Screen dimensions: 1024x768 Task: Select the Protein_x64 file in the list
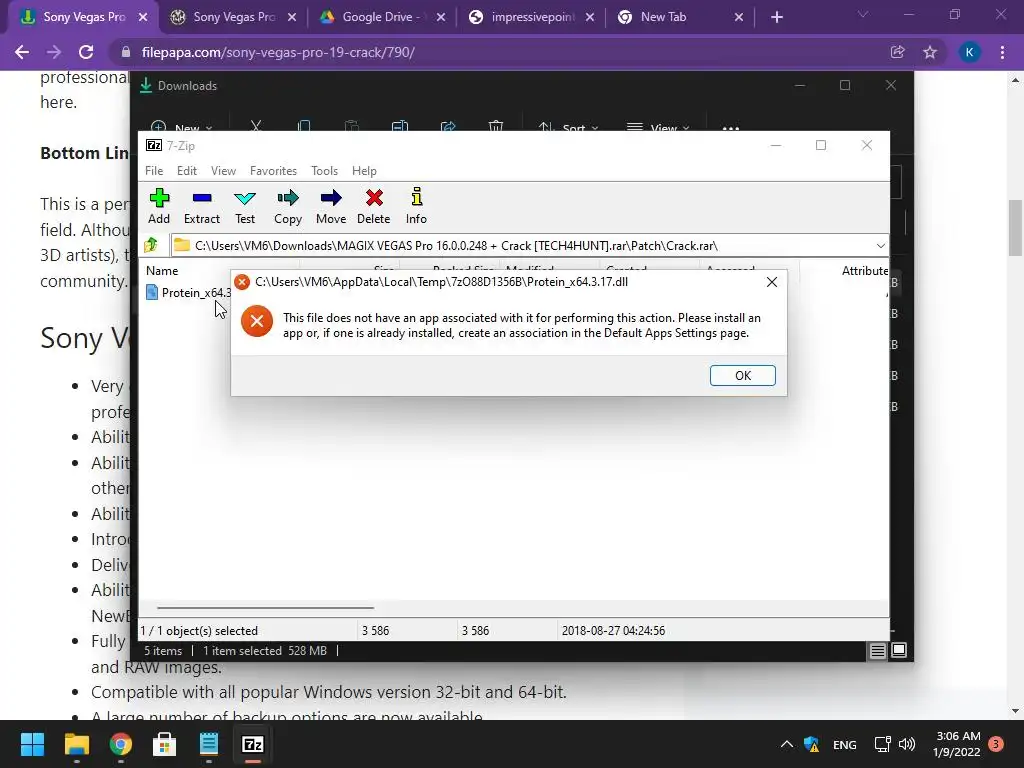pyautogui.click(x=189, y=293)
